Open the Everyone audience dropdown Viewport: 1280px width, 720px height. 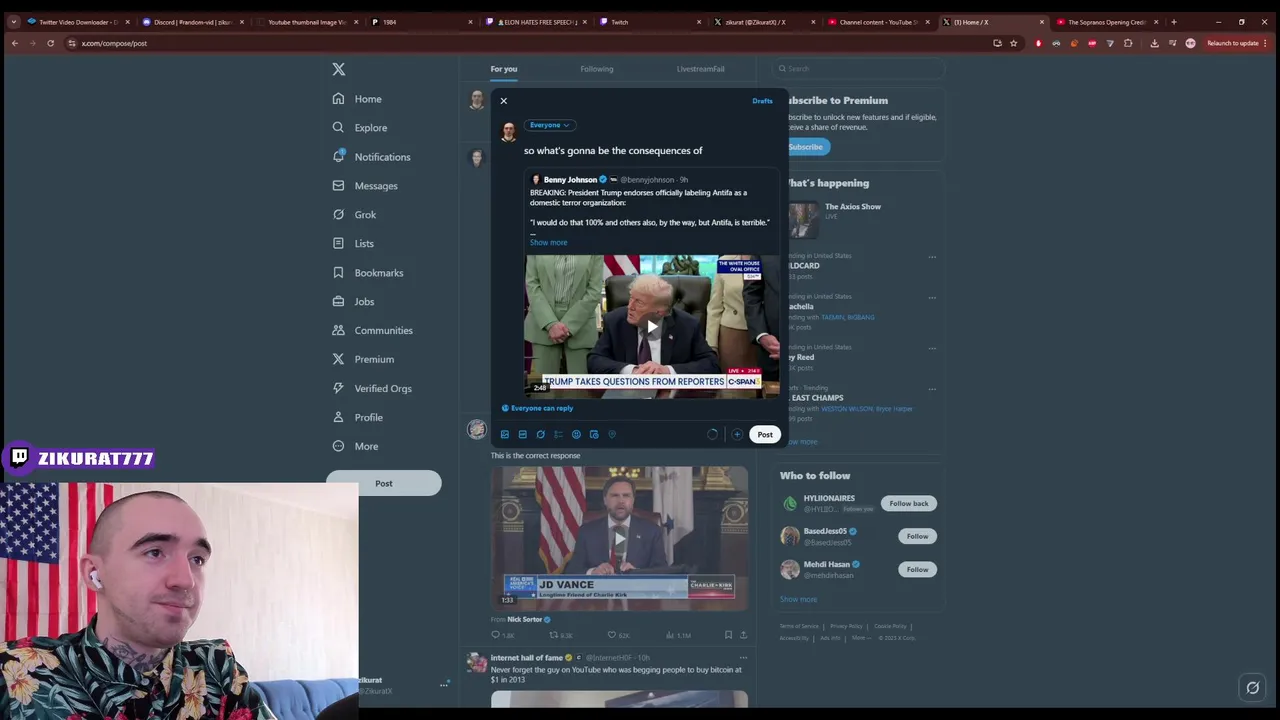549,125
